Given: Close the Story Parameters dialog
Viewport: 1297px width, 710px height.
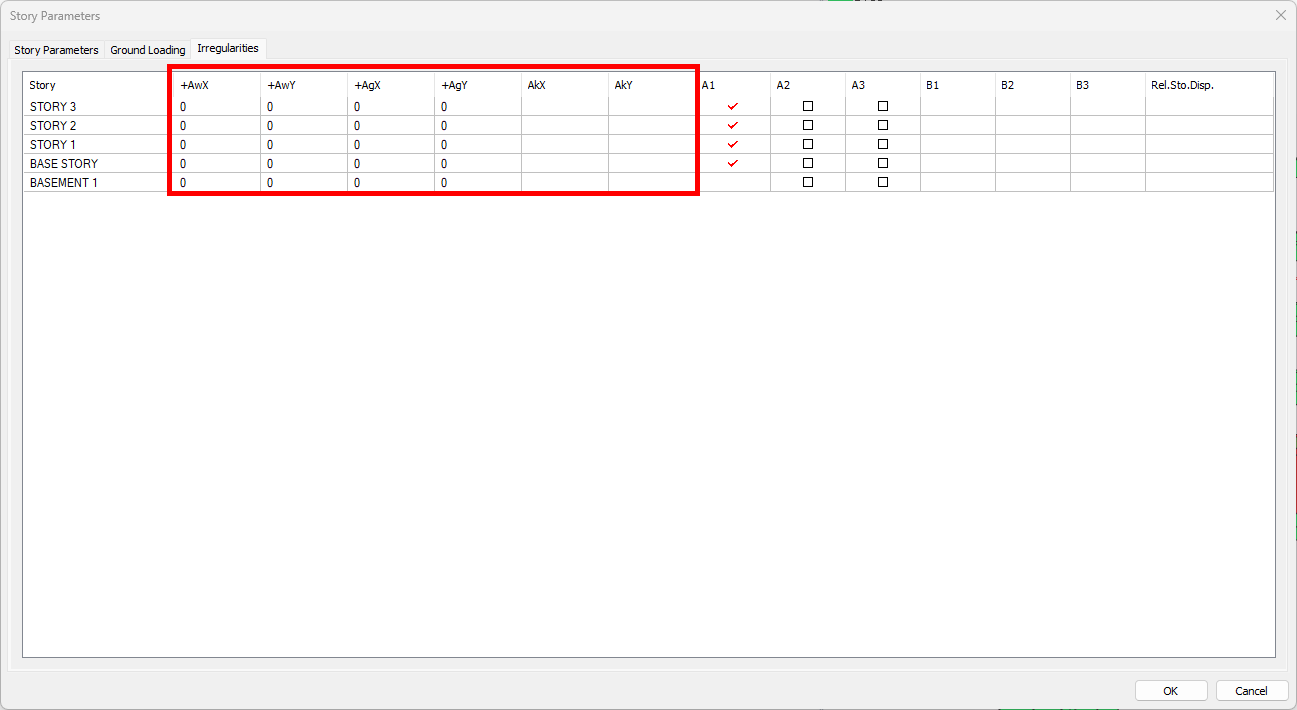Looking at the screenshot, I should click(1280, 15).
